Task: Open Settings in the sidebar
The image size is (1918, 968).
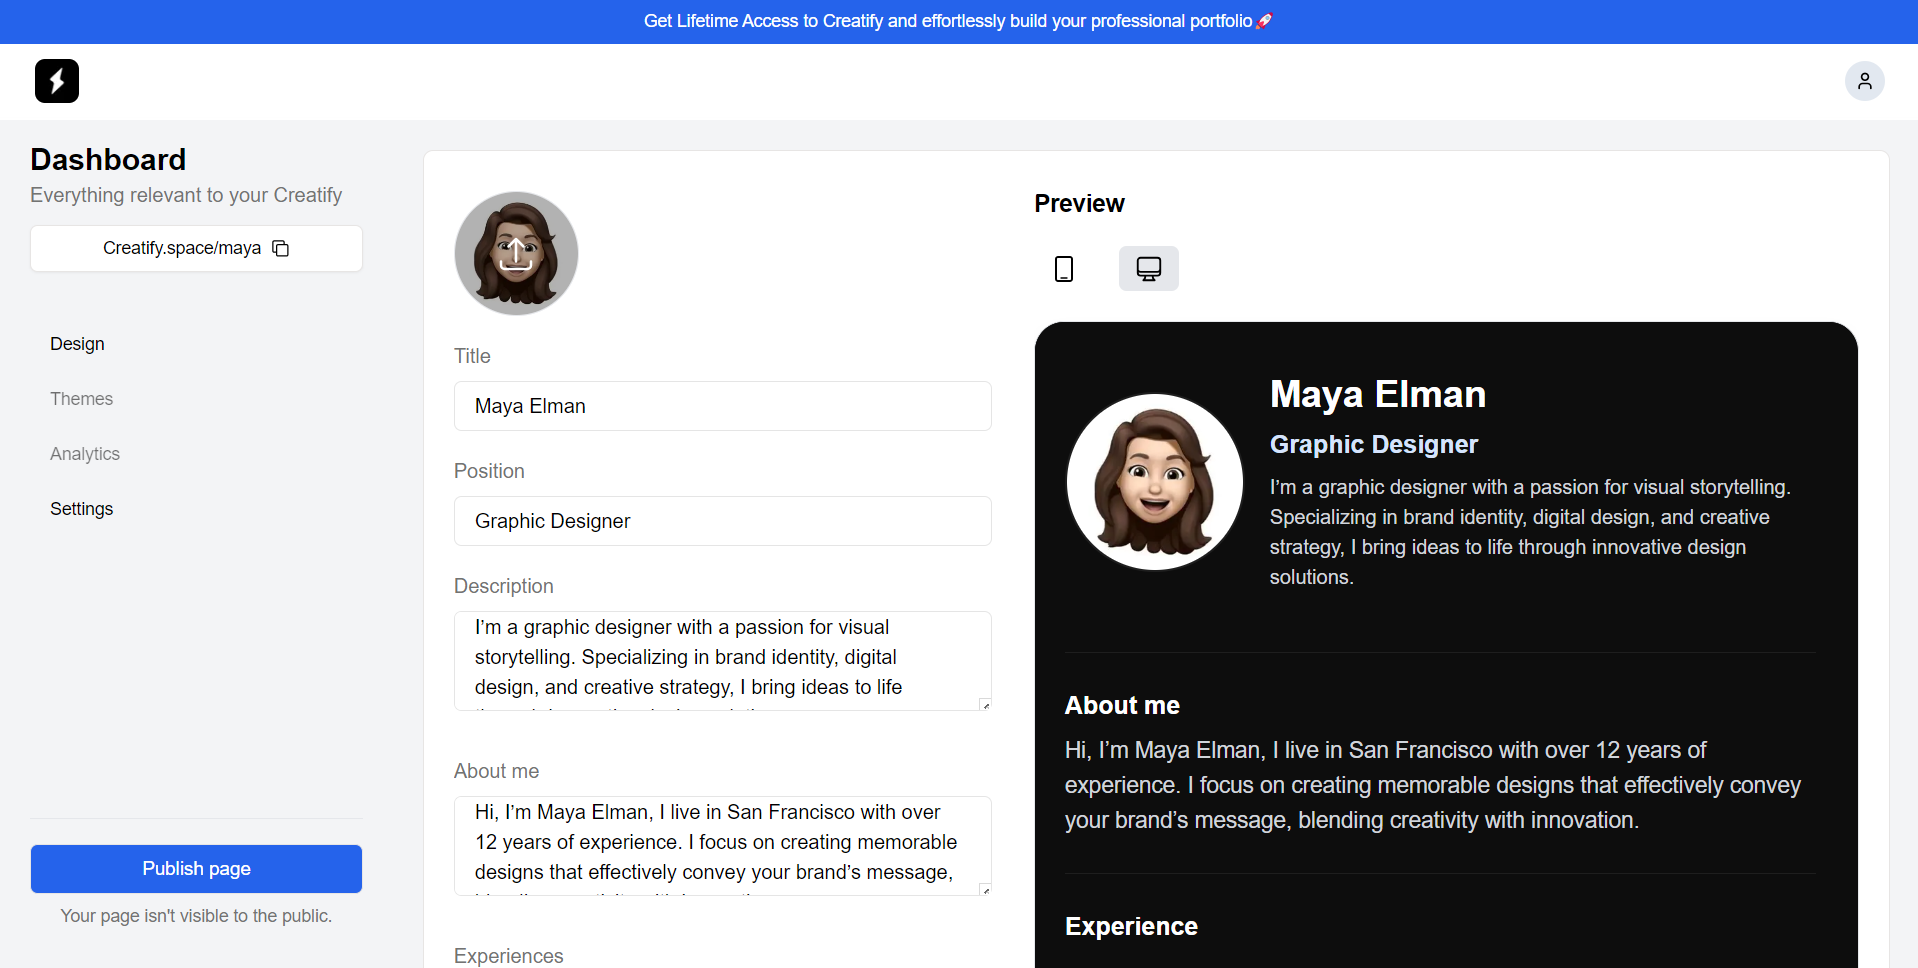Action: [81, 509]
